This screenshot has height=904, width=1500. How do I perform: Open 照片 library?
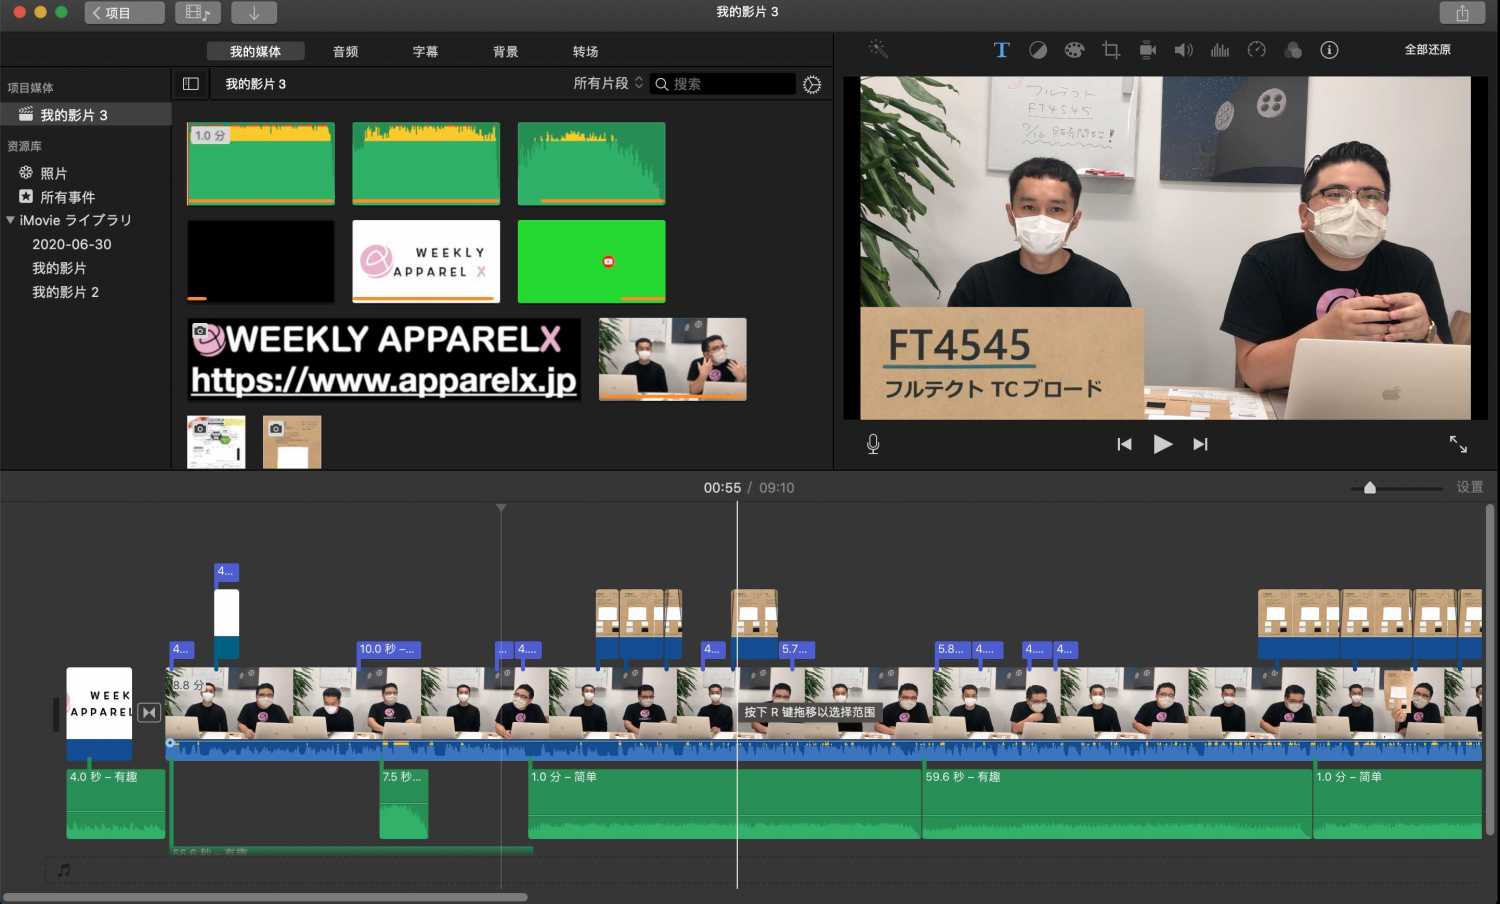coord(53,173)
